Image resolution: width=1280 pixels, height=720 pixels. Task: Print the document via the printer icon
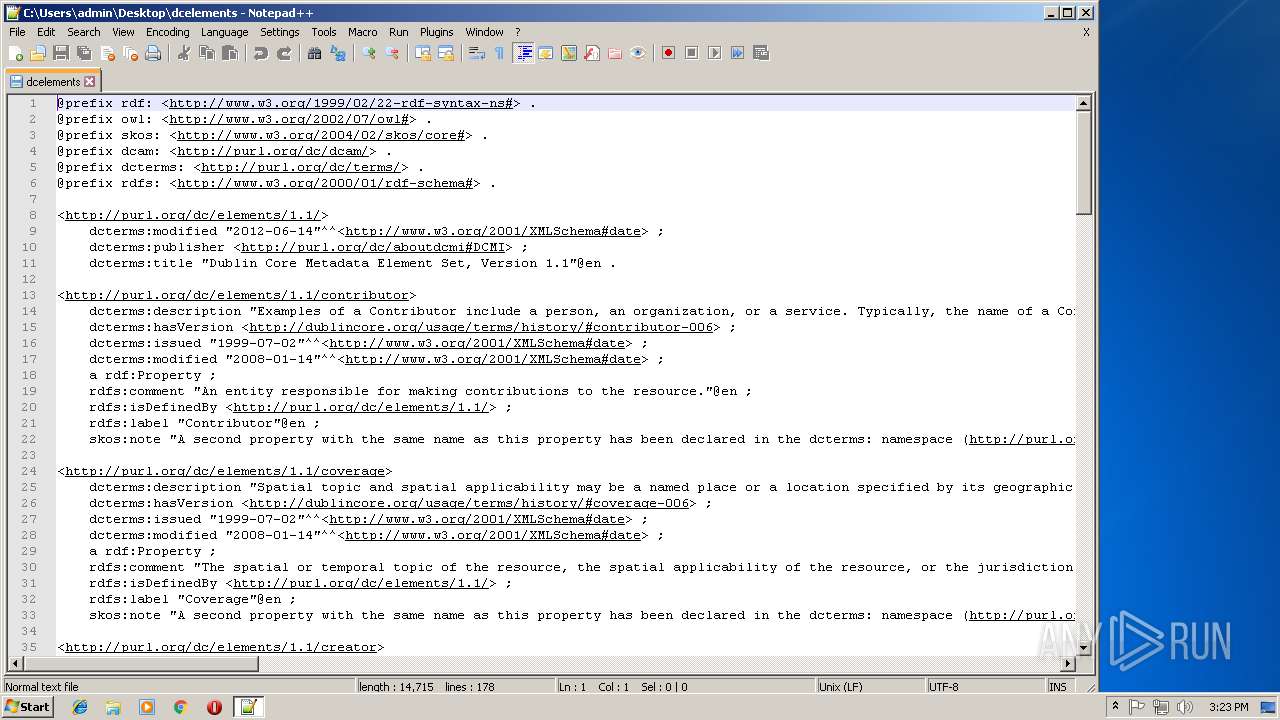pyautogui.click(x=153, y=53)
